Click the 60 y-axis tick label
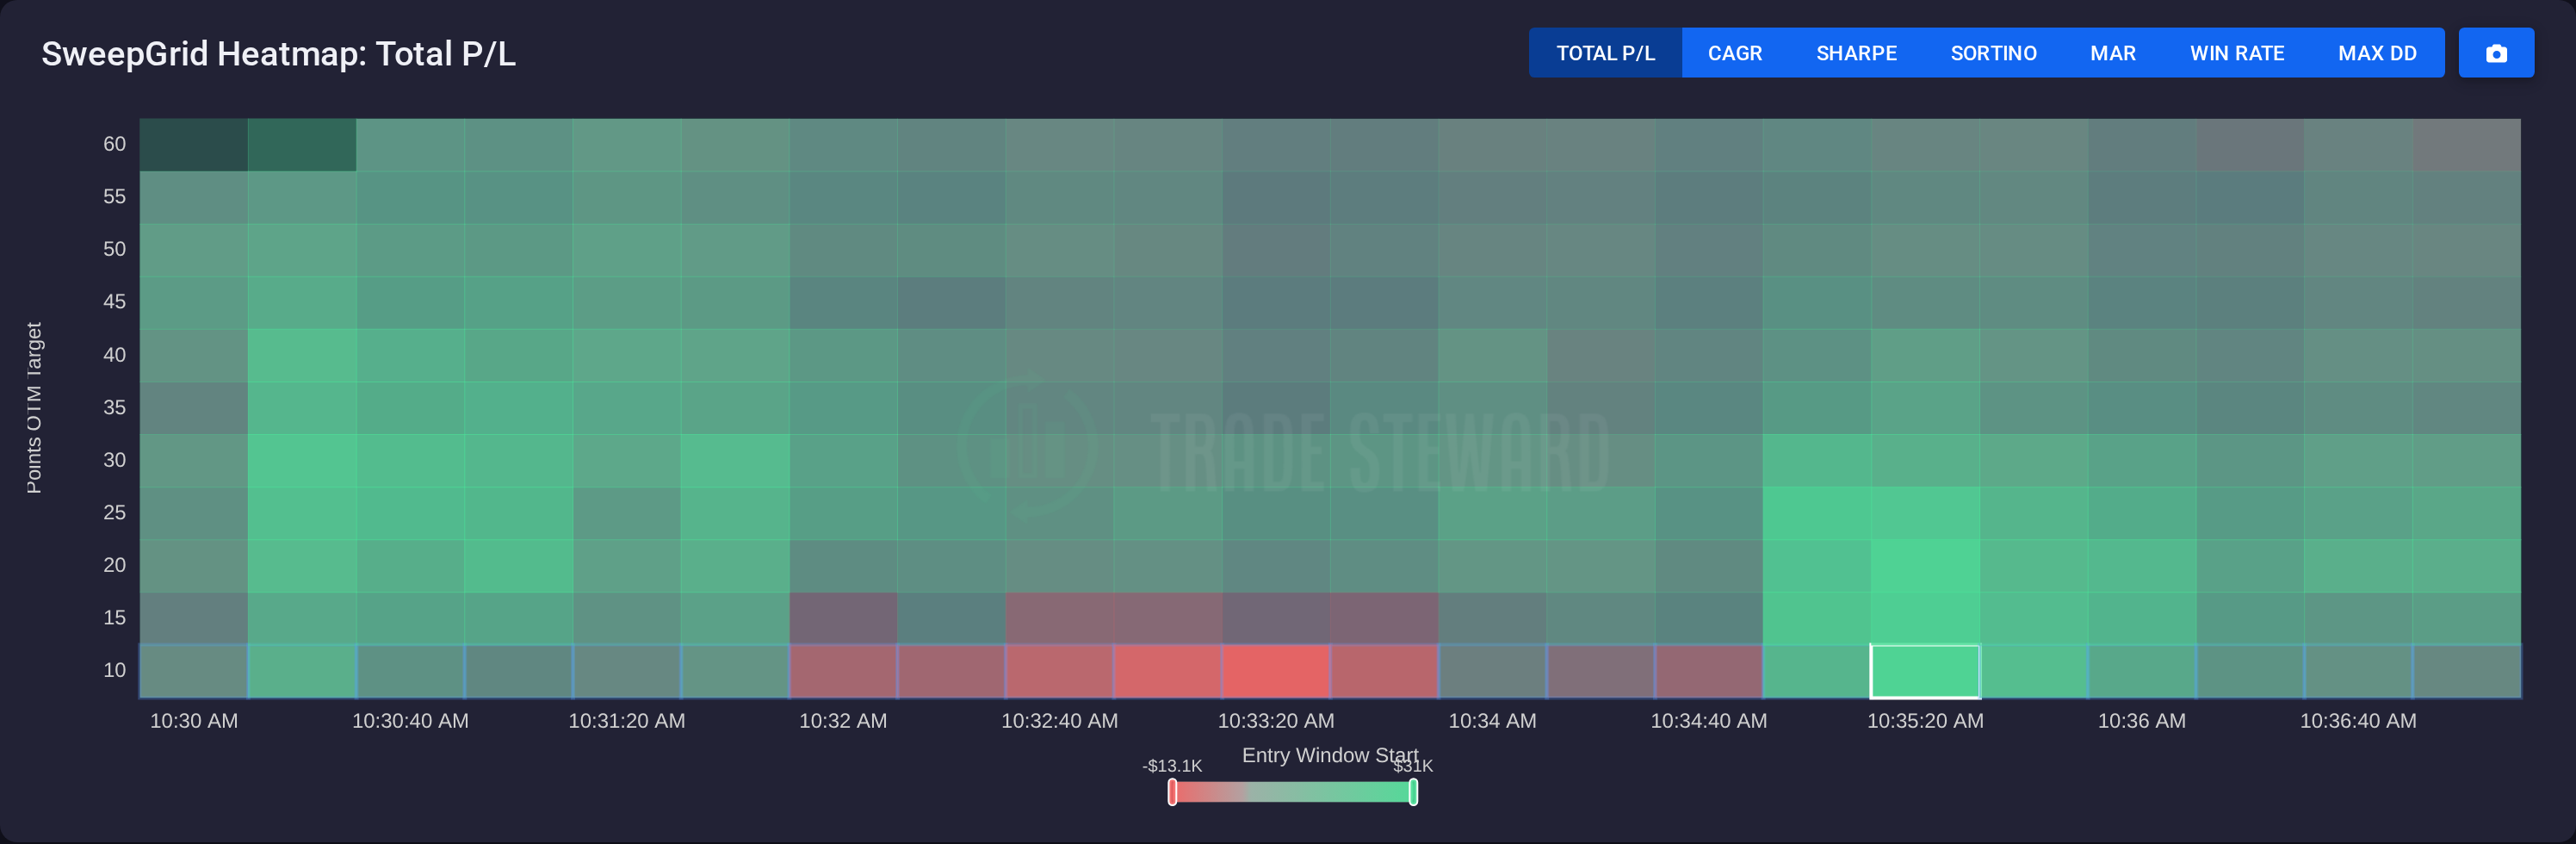Viewport: 2576px width, 844px height. [x=114, y=144]
